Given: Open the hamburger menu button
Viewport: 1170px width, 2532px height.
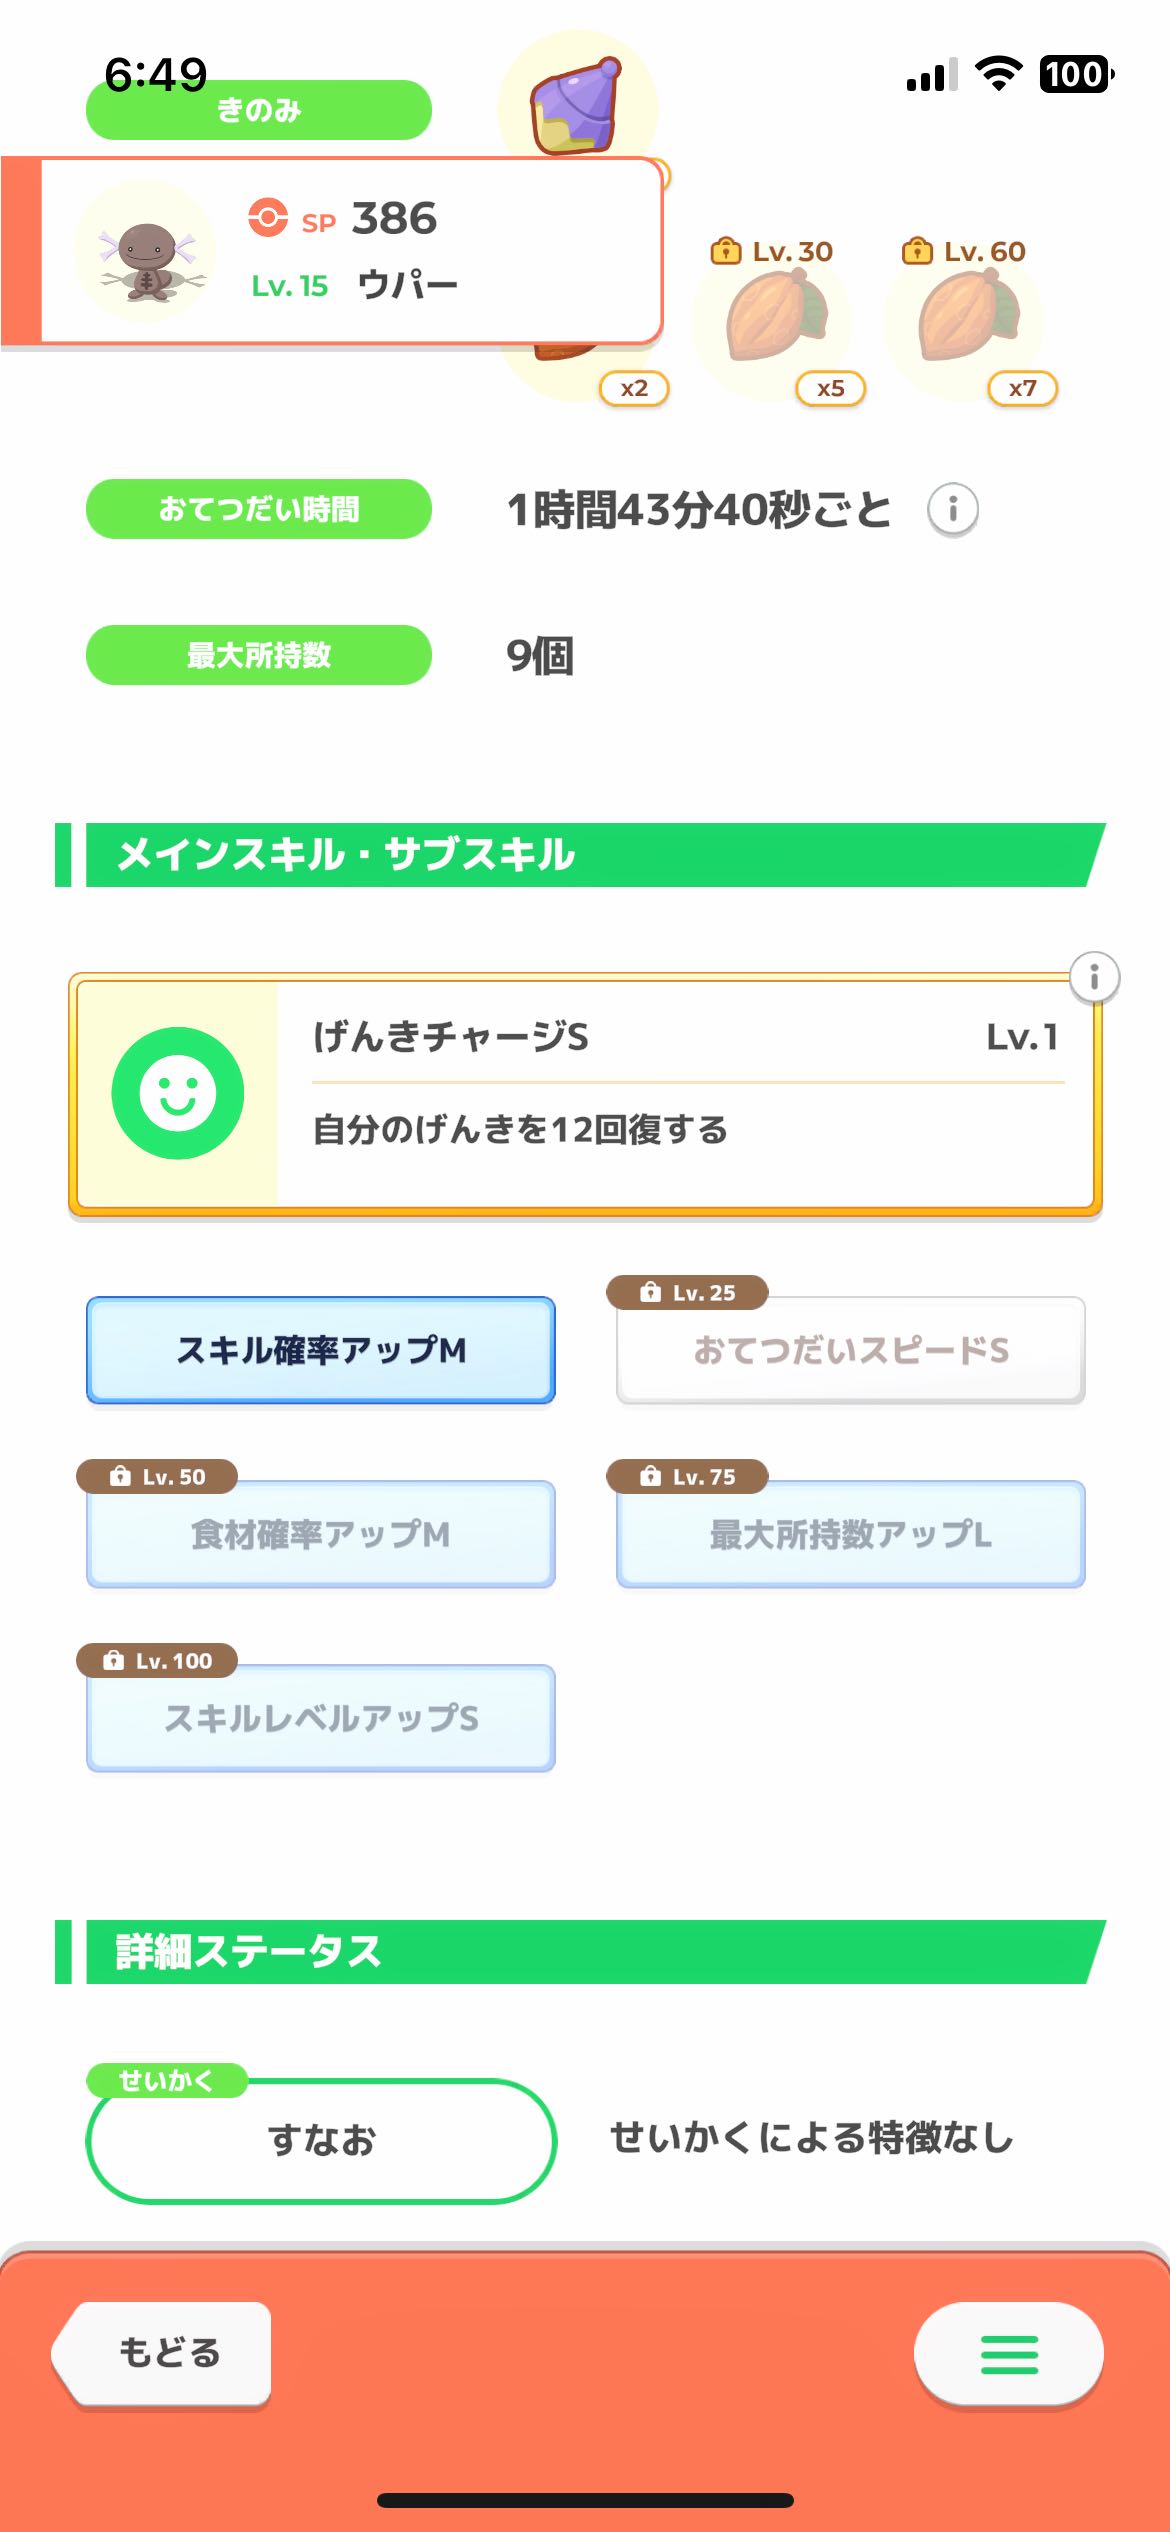Looking at the screenshot, I should click(x=1008, y=2354).
